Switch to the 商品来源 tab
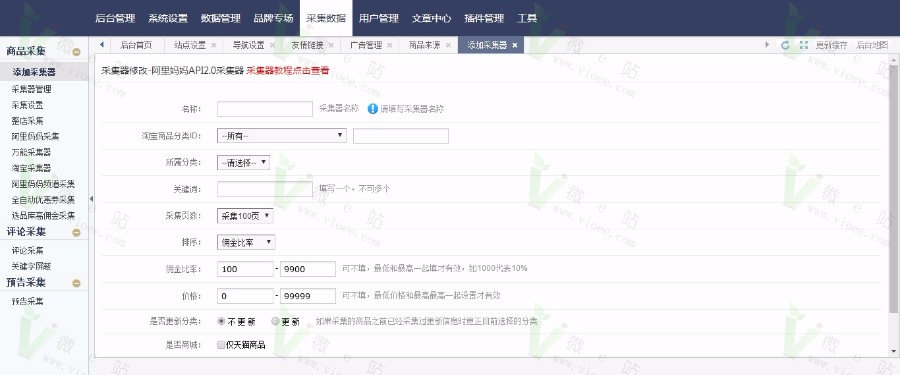 coord(425,45)
